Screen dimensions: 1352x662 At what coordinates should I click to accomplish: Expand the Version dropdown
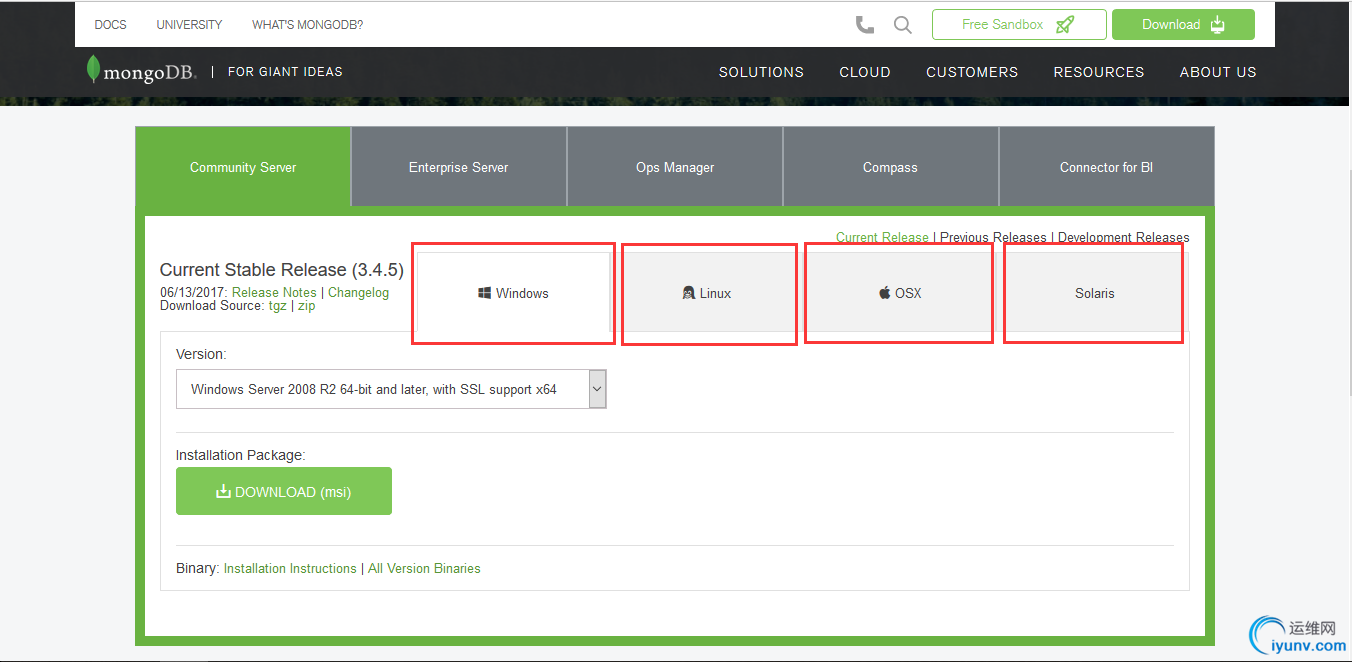pyautogui.click(x=391, y=389)
